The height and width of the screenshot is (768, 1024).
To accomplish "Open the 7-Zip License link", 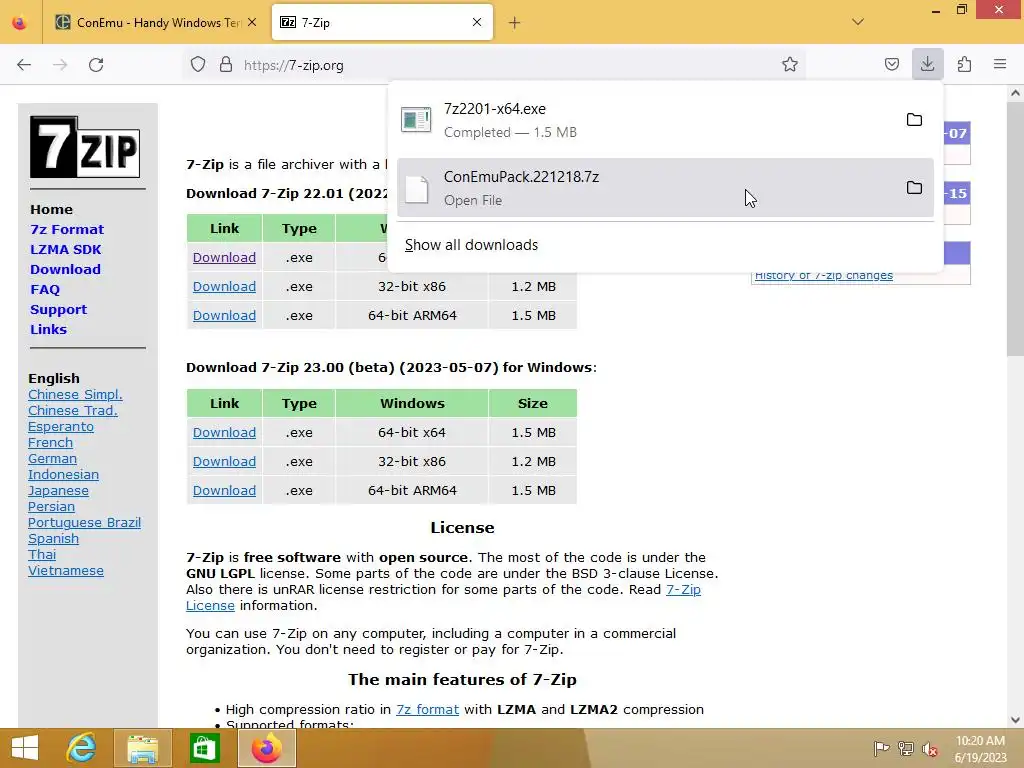I will [x=683, y=589].
